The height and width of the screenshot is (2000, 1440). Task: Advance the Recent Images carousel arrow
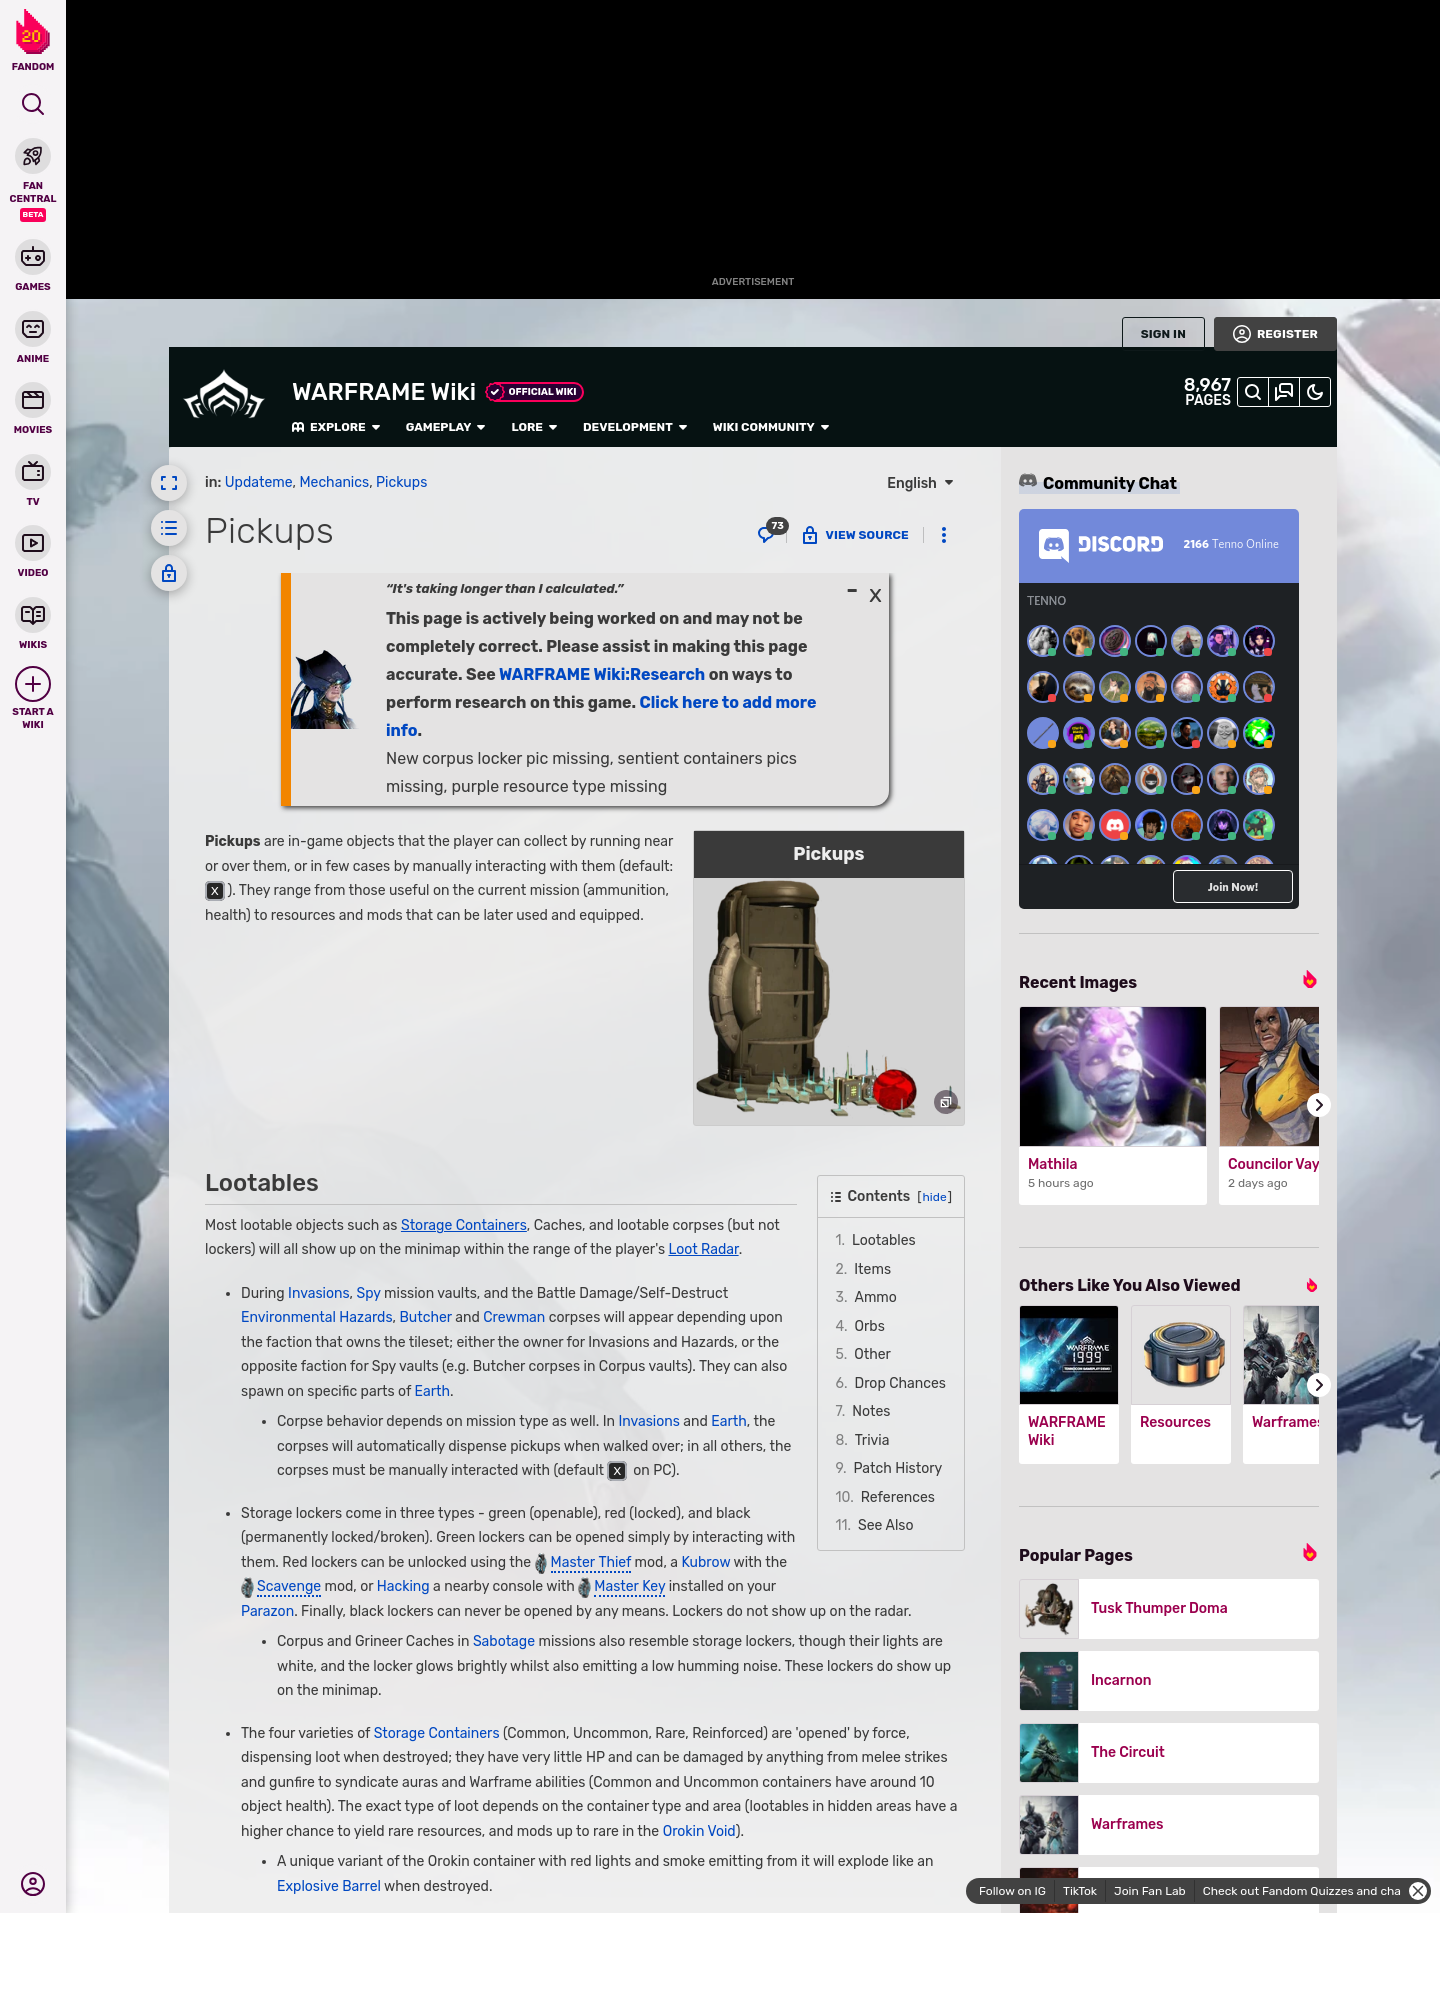tap(1318, 1105)
